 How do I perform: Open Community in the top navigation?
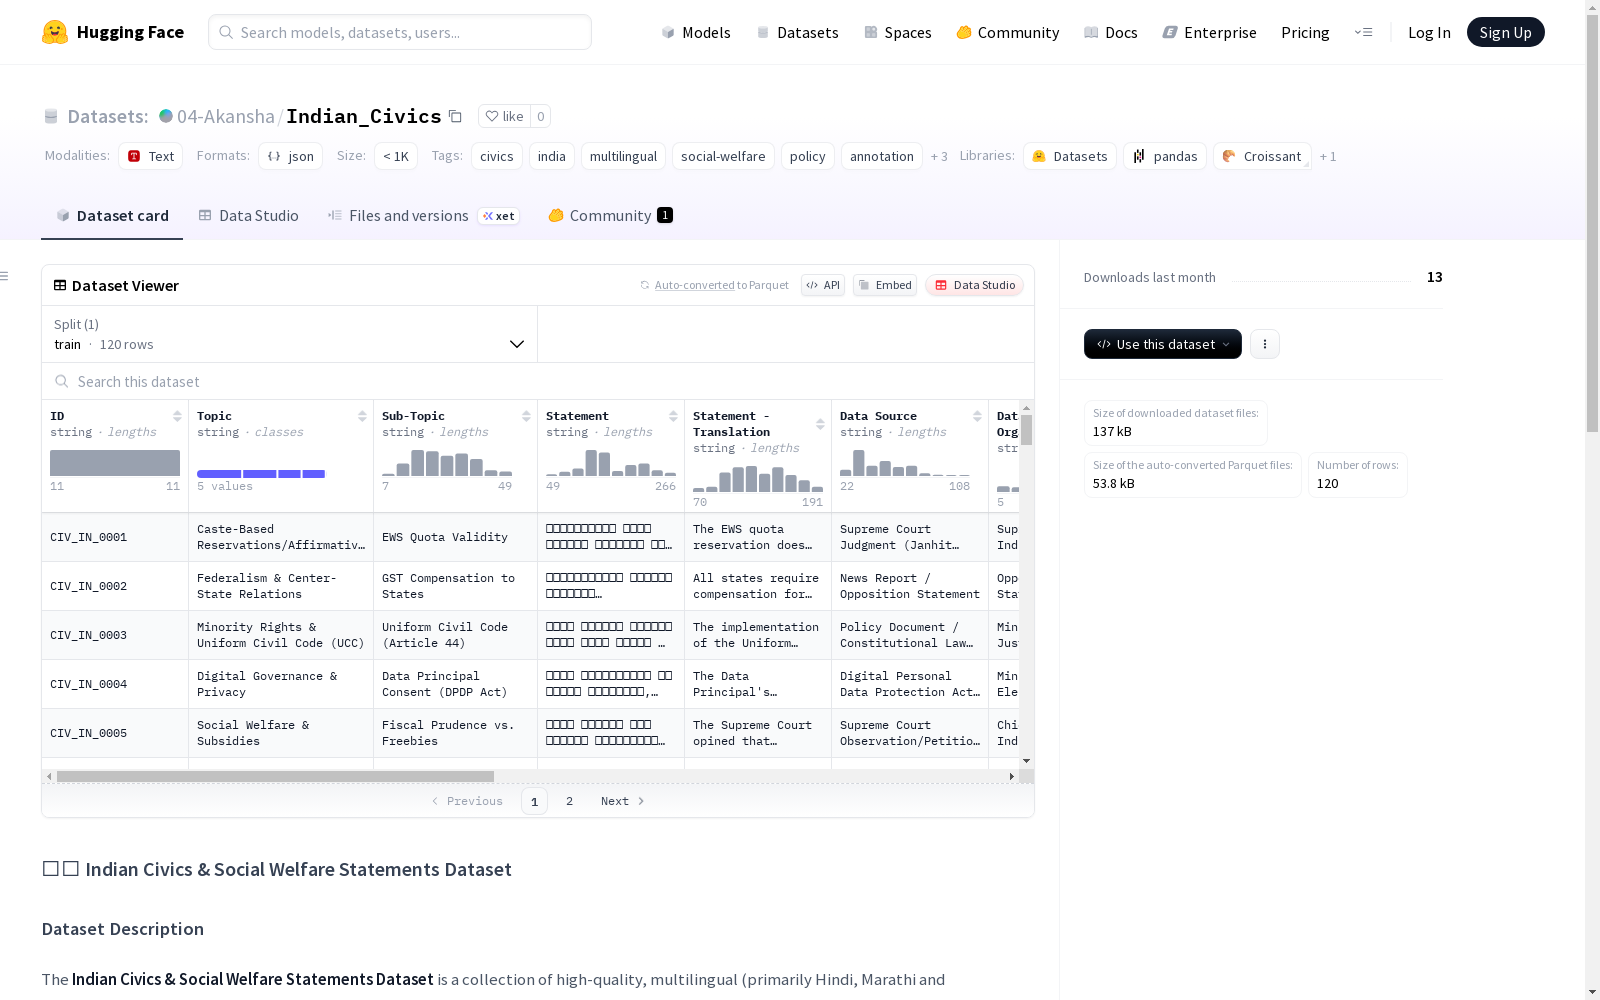[x=1007, y=32]
